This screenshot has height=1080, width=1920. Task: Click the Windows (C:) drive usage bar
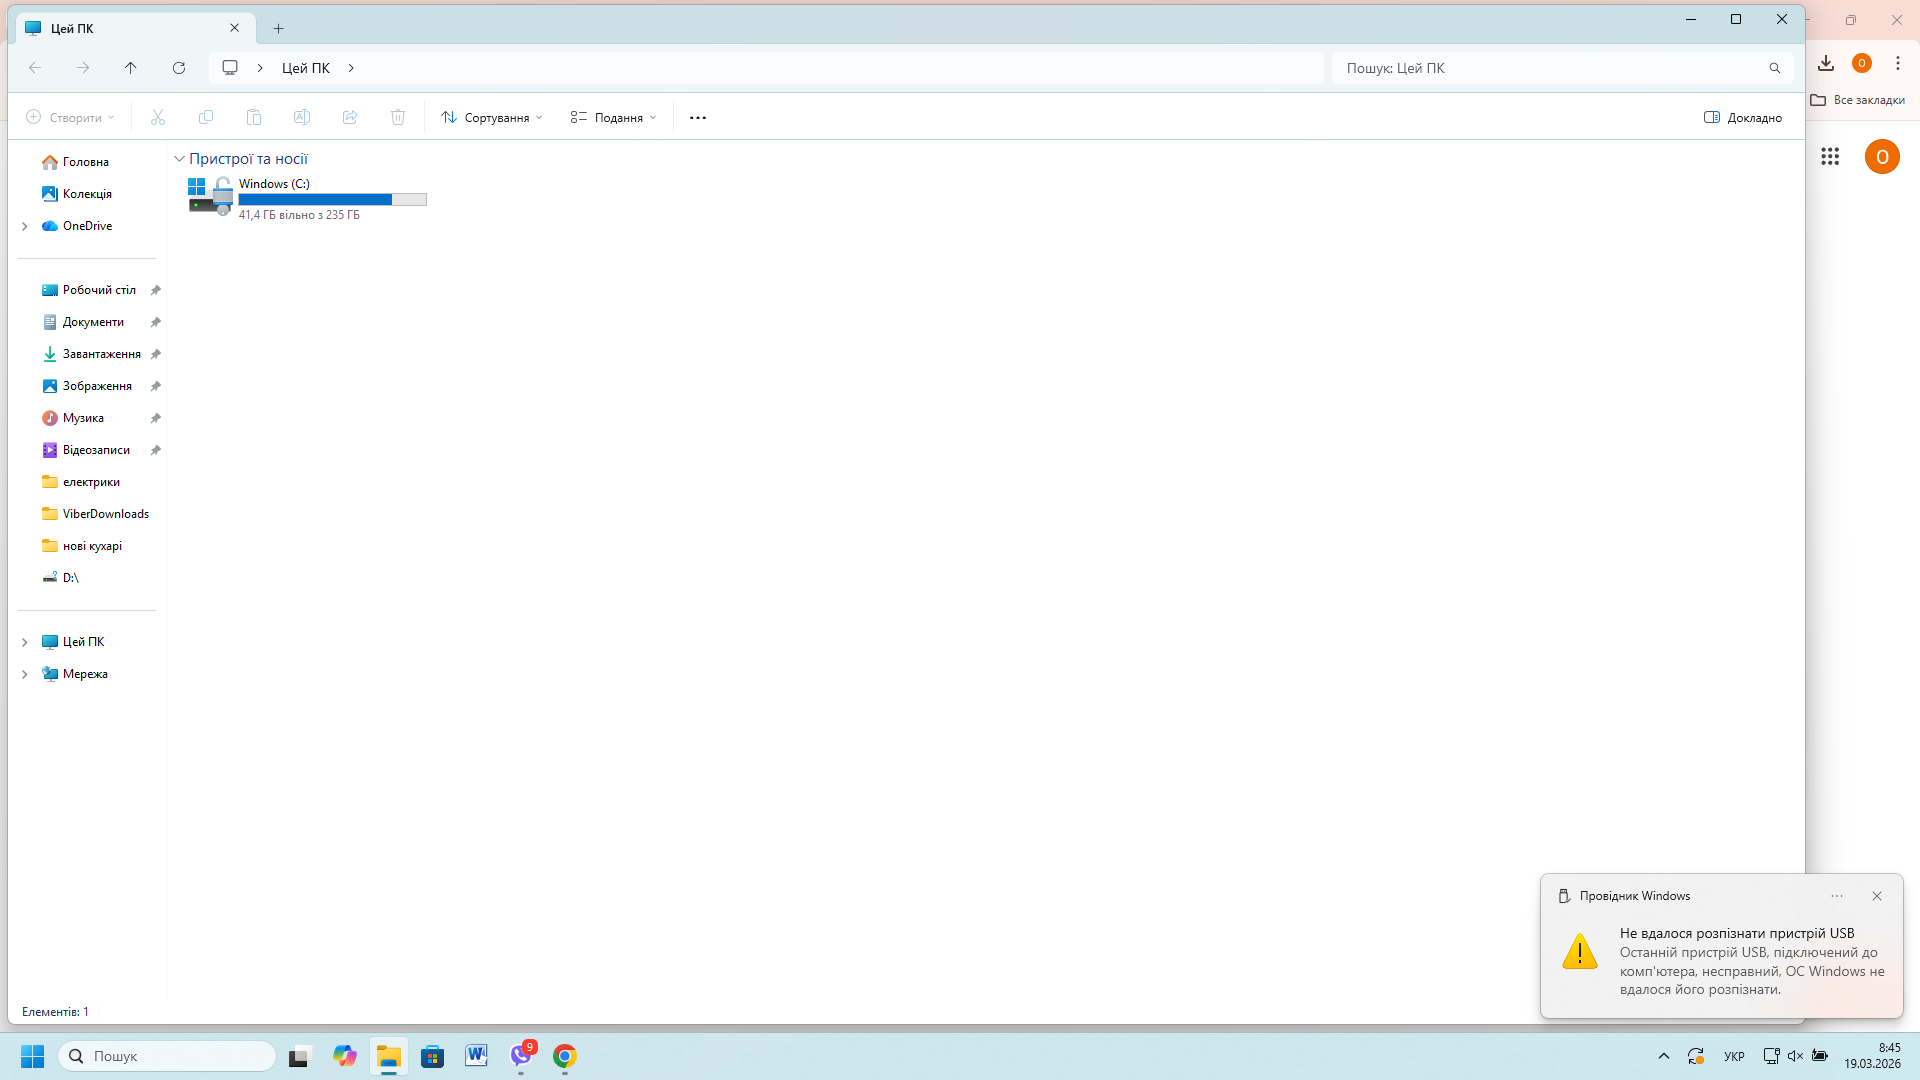332,200
